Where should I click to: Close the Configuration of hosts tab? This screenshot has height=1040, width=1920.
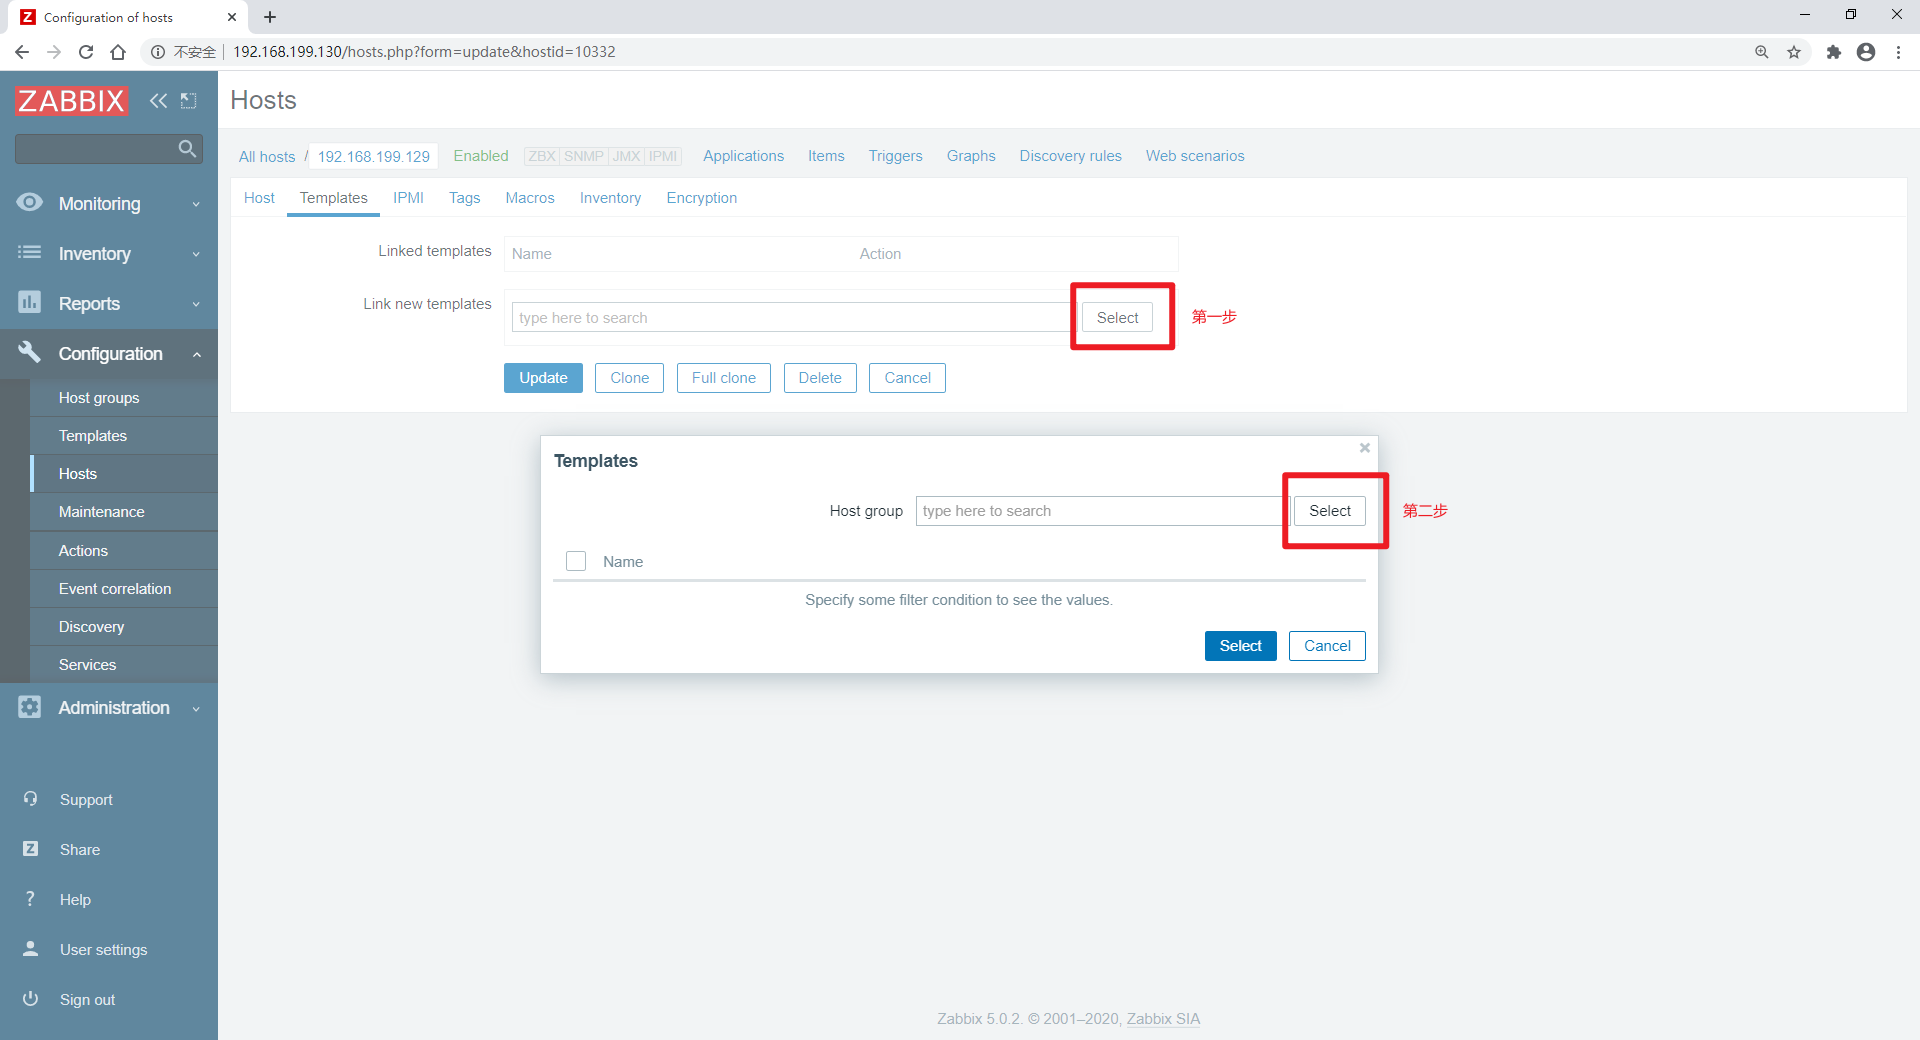pyautogui.click(x=232, y=17)
